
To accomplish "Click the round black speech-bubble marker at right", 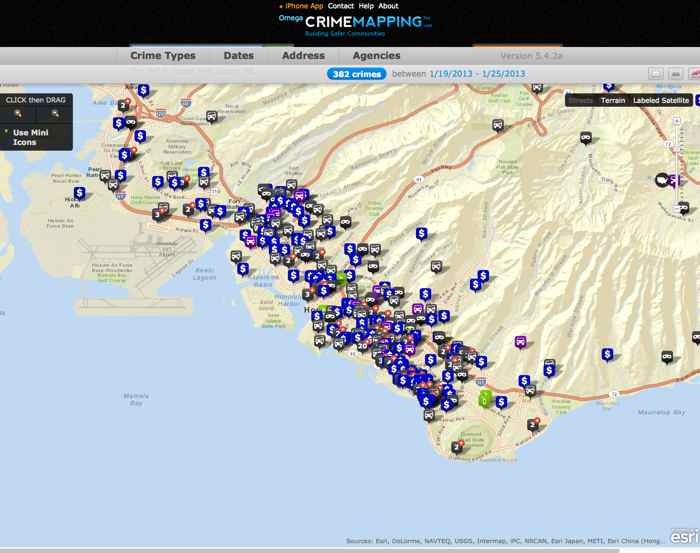I will point(662,180).
